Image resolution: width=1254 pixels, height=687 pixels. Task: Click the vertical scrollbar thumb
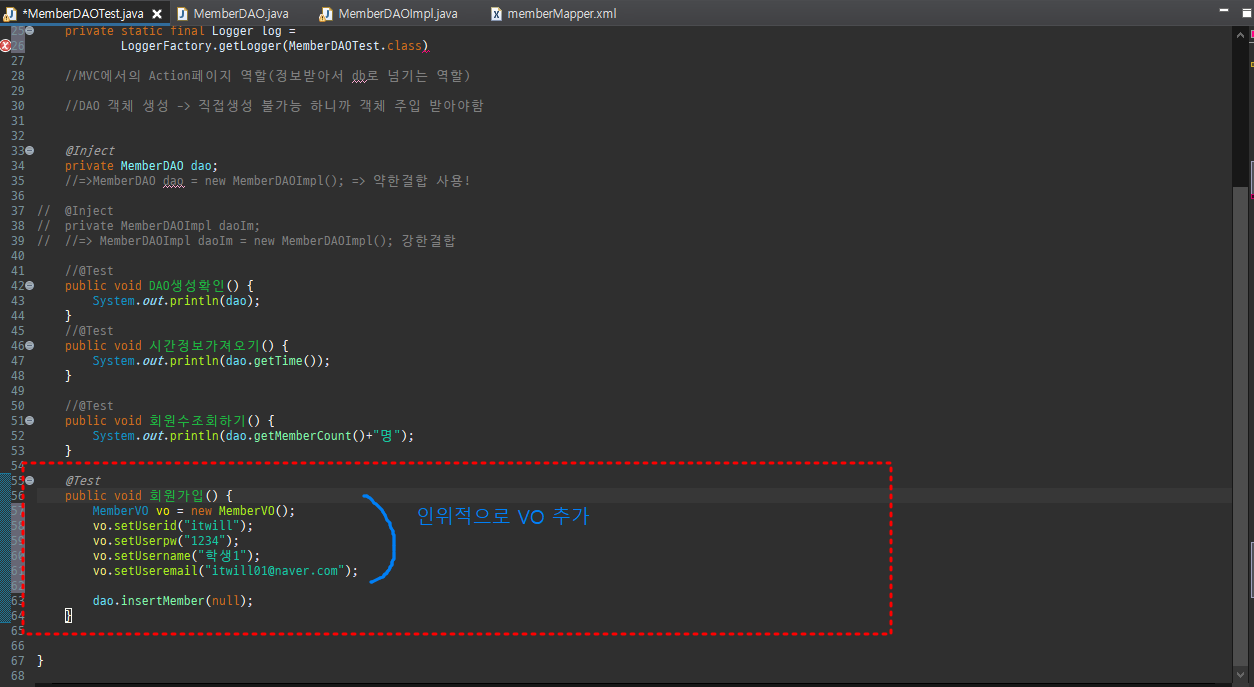coord(1241,428)
